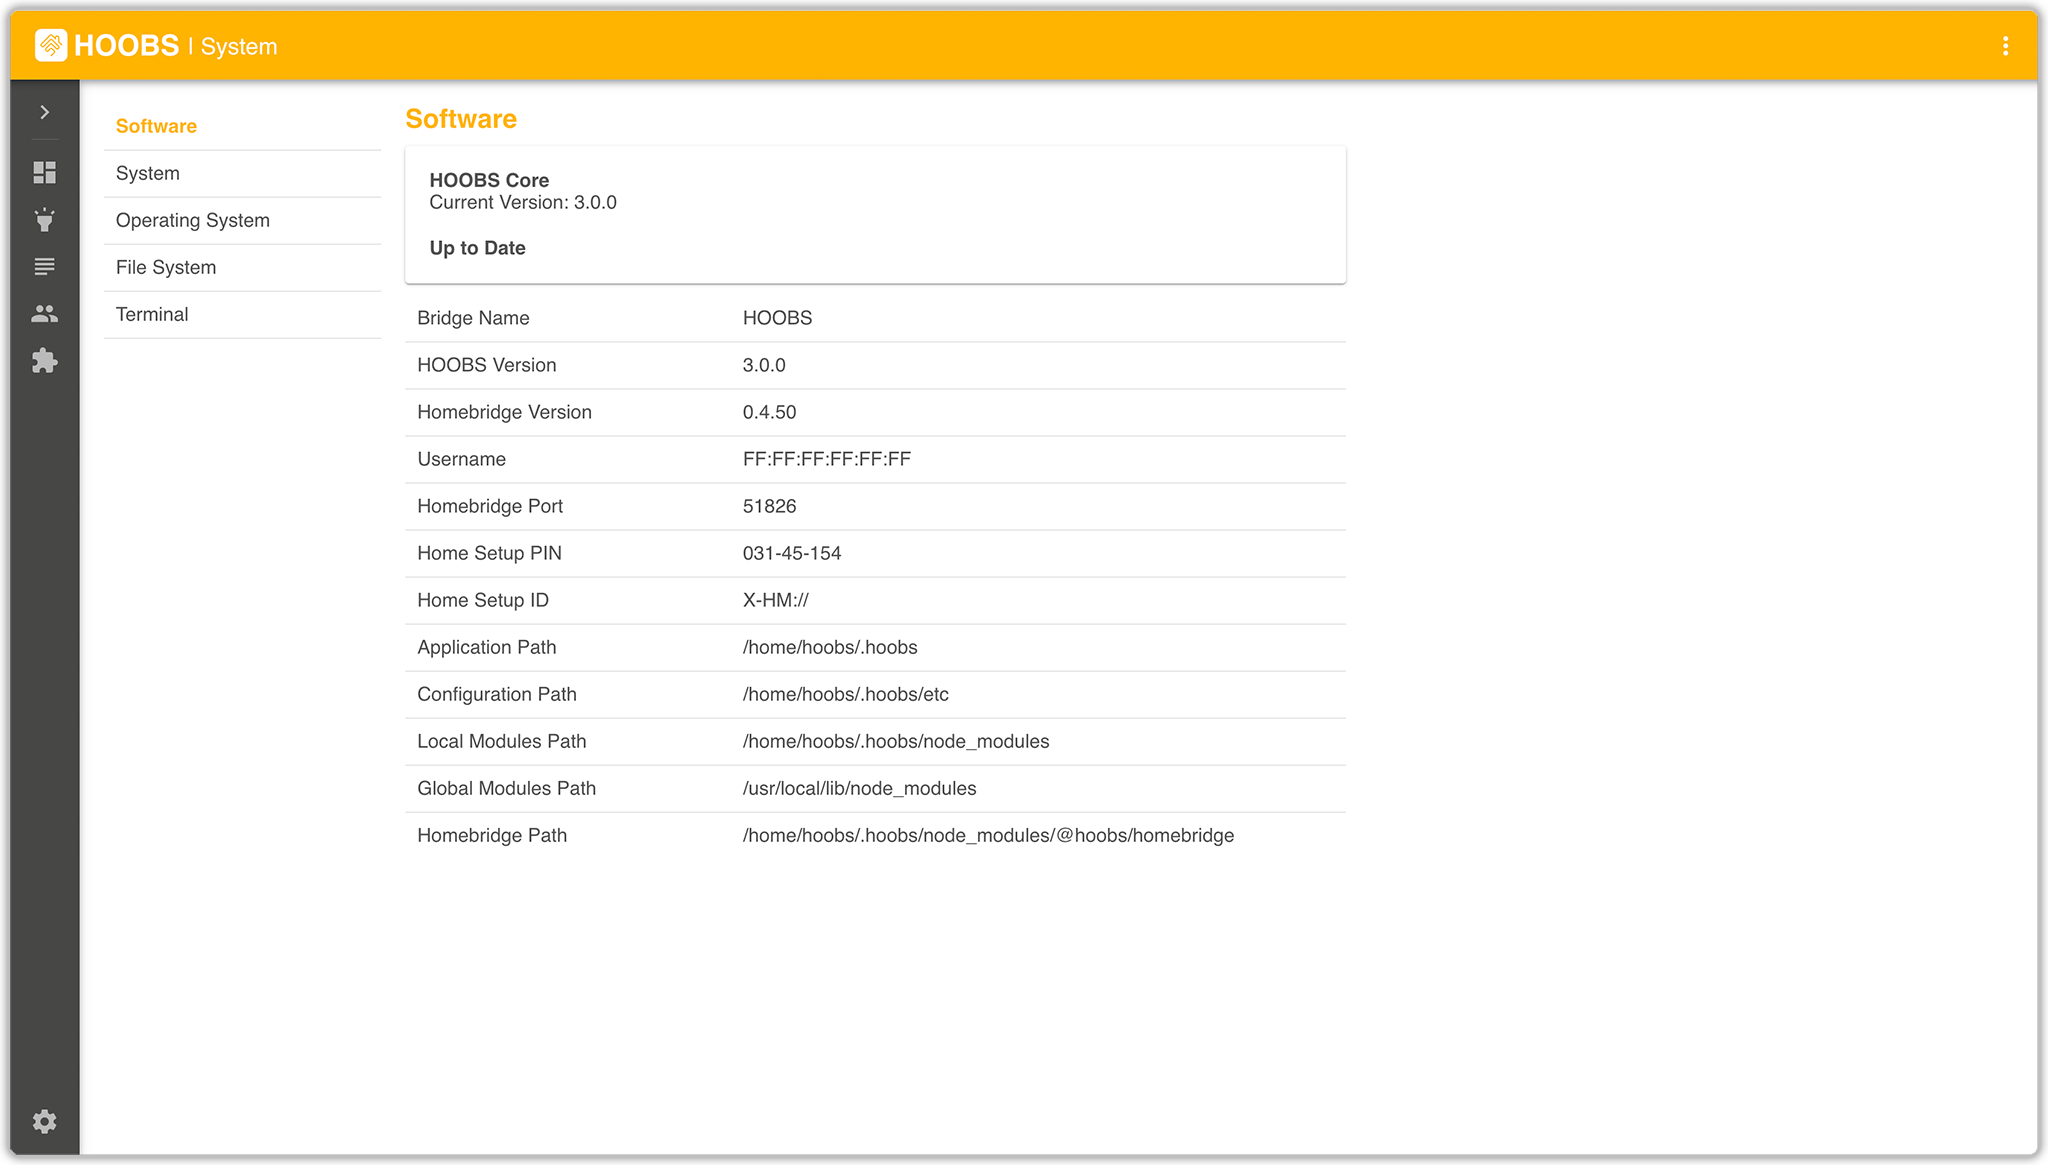The image size is (2048, 1165).
Task: Open the three-dot overflow menu in the header
Action: (2005, 46)
